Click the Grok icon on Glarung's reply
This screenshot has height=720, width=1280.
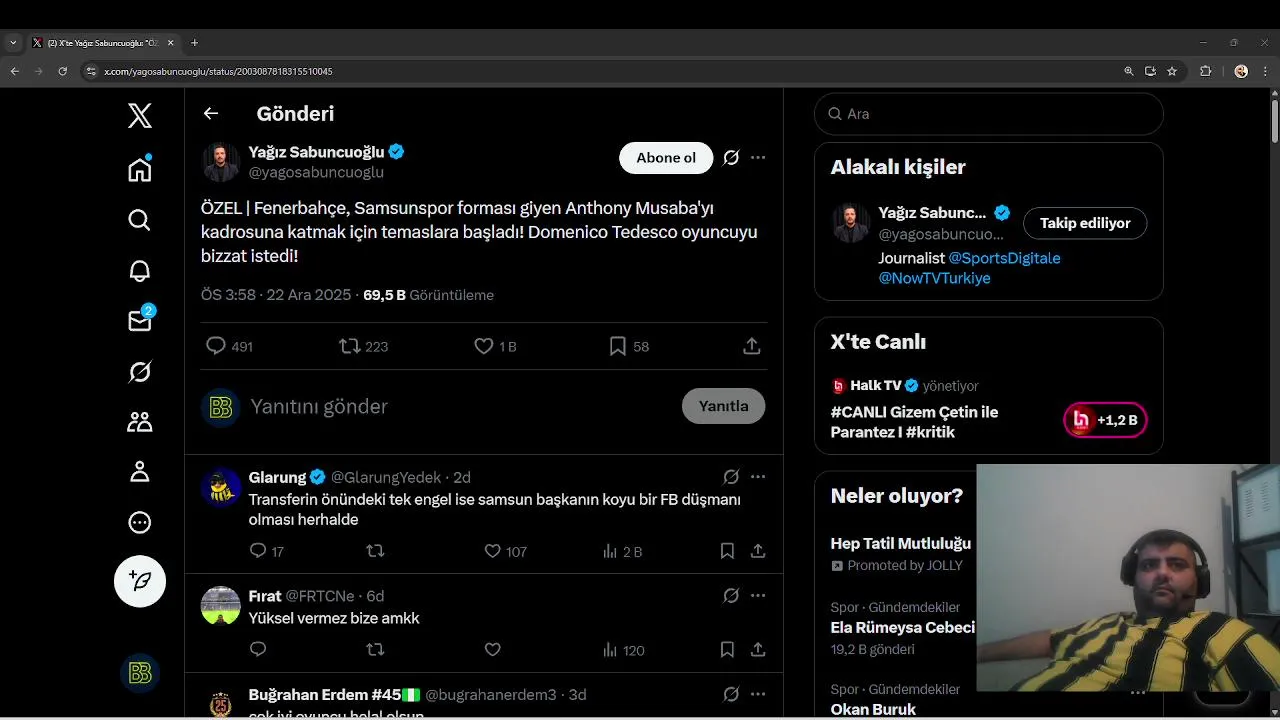click(731, 477)
